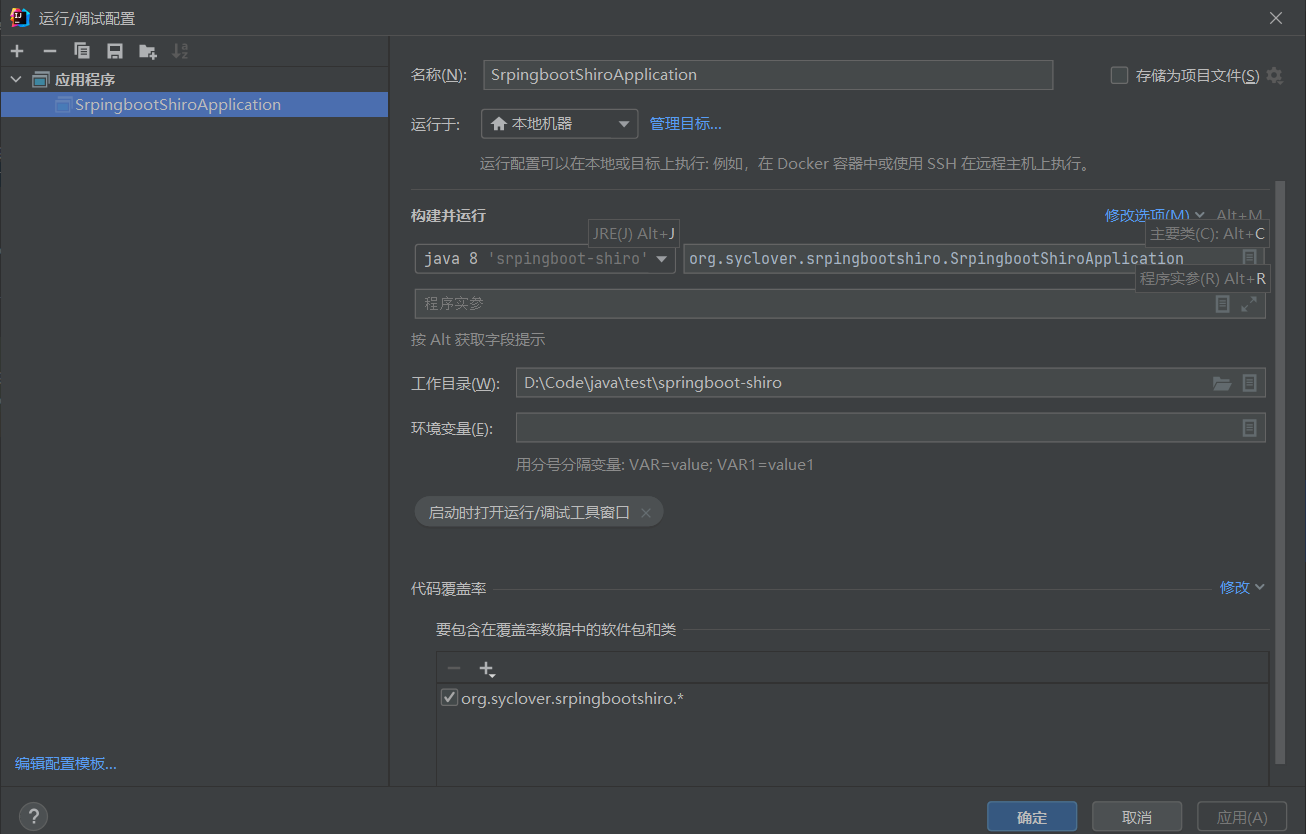Add a new run configuration with plus icon
The image size is (1306, 834).
(17, 51)
